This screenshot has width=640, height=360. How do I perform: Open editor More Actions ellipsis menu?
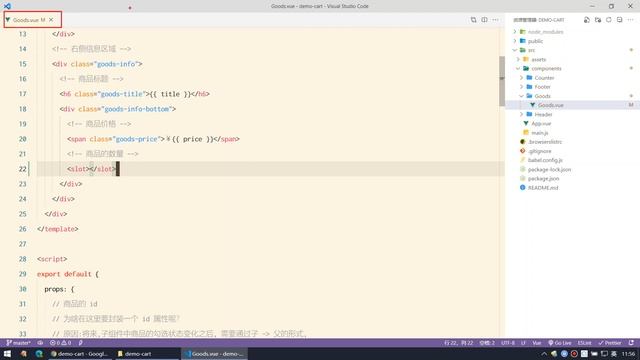point(495,20)
